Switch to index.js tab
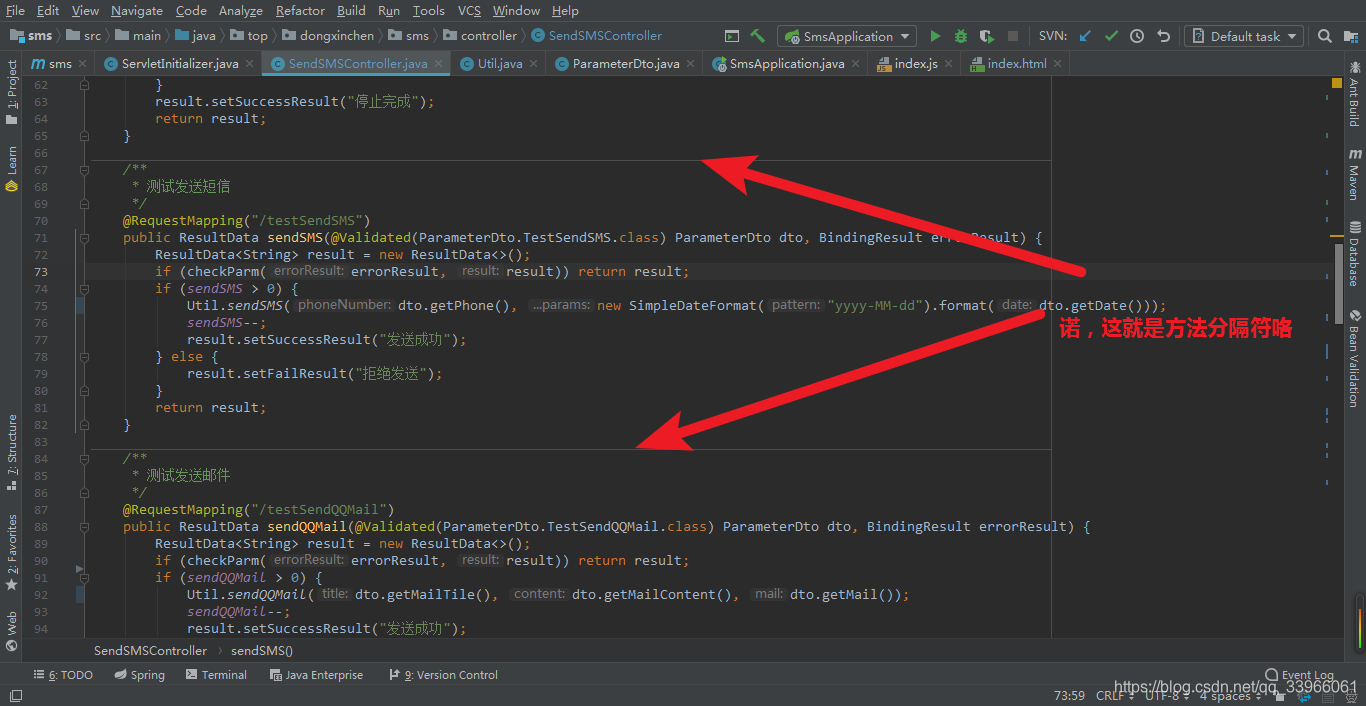The width and height of the screenshot is (1366, 706). click(915, 63)
